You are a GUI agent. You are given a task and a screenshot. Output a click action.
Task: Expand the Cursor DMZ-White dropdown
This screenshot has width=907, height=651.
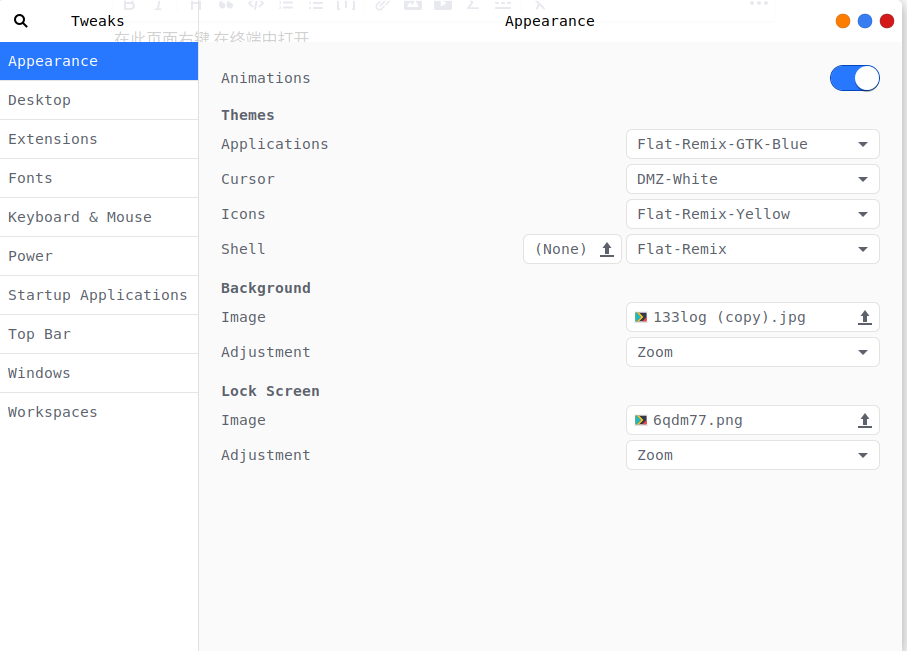752,179
